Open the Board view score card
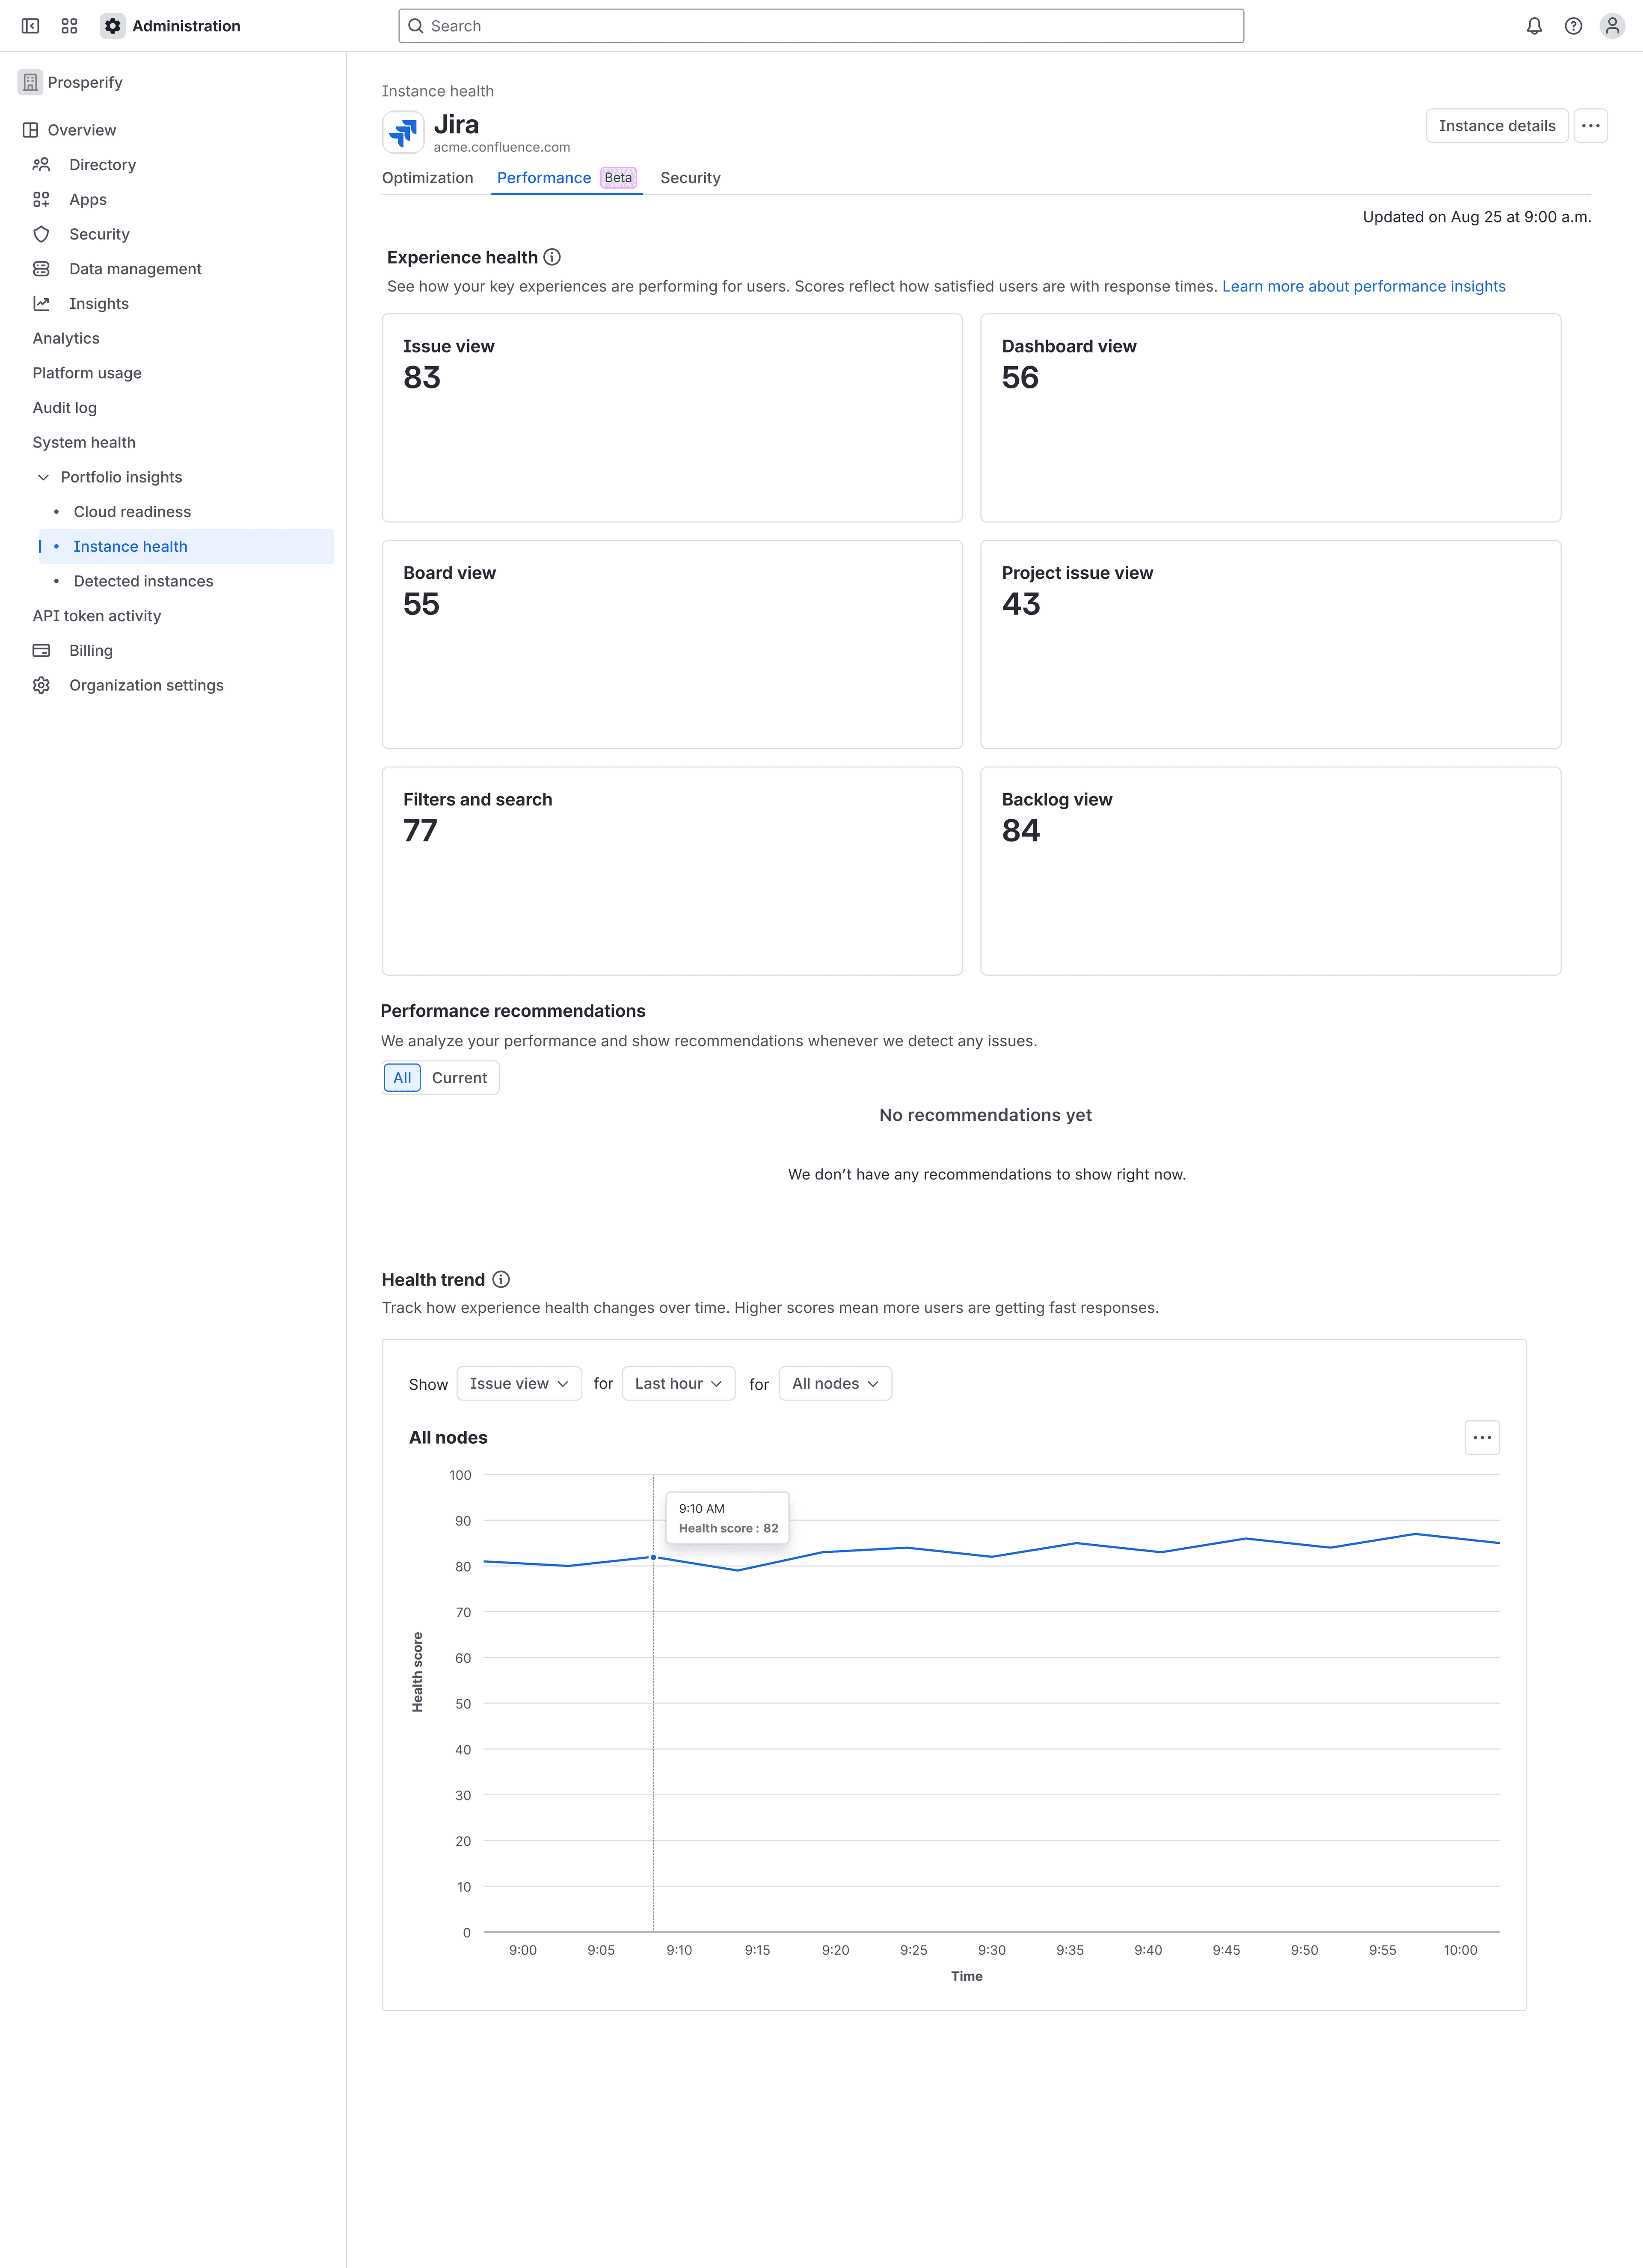This screenshot has height=2268, width=1643. coord(672,644)
